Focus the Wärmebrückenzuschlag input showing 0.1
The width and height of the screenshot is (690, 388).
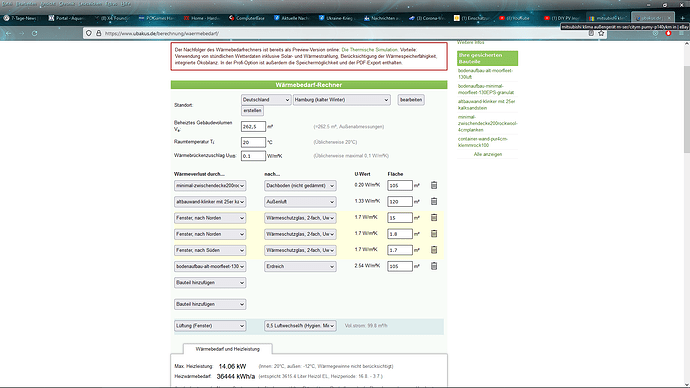pyautogui.click(x=253, y=156)
